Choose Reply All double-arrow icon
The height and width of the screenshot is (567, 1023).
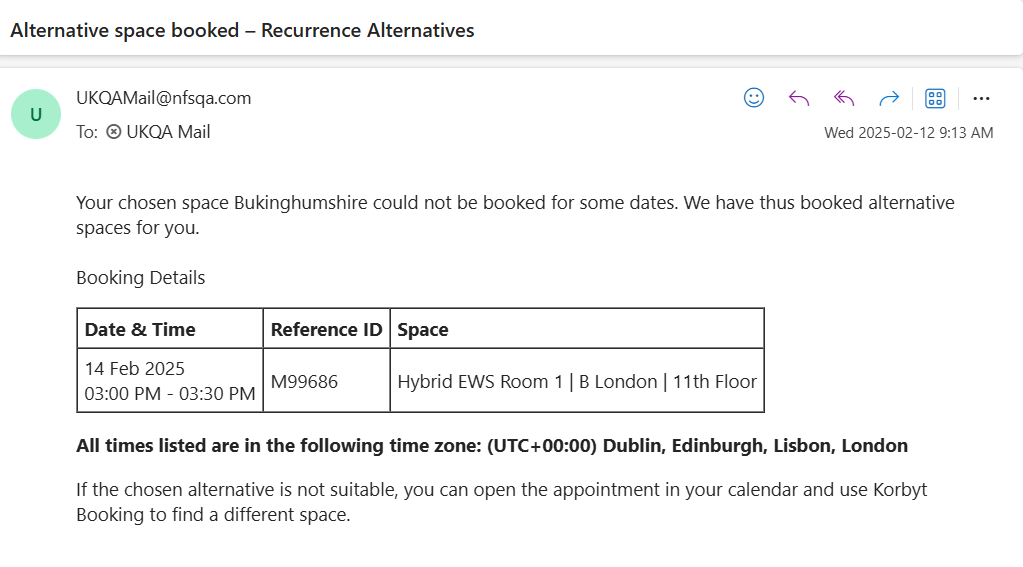tap(844, 99)
